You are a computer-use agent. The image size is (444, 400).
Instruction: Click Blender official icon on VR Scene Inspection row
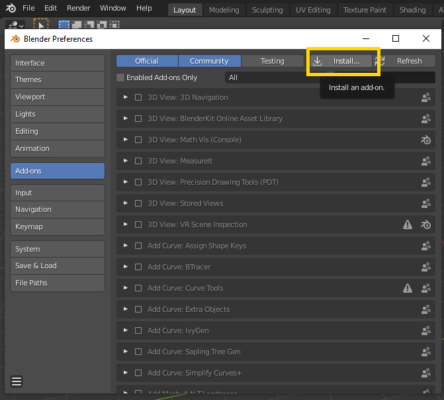[426, 225]
